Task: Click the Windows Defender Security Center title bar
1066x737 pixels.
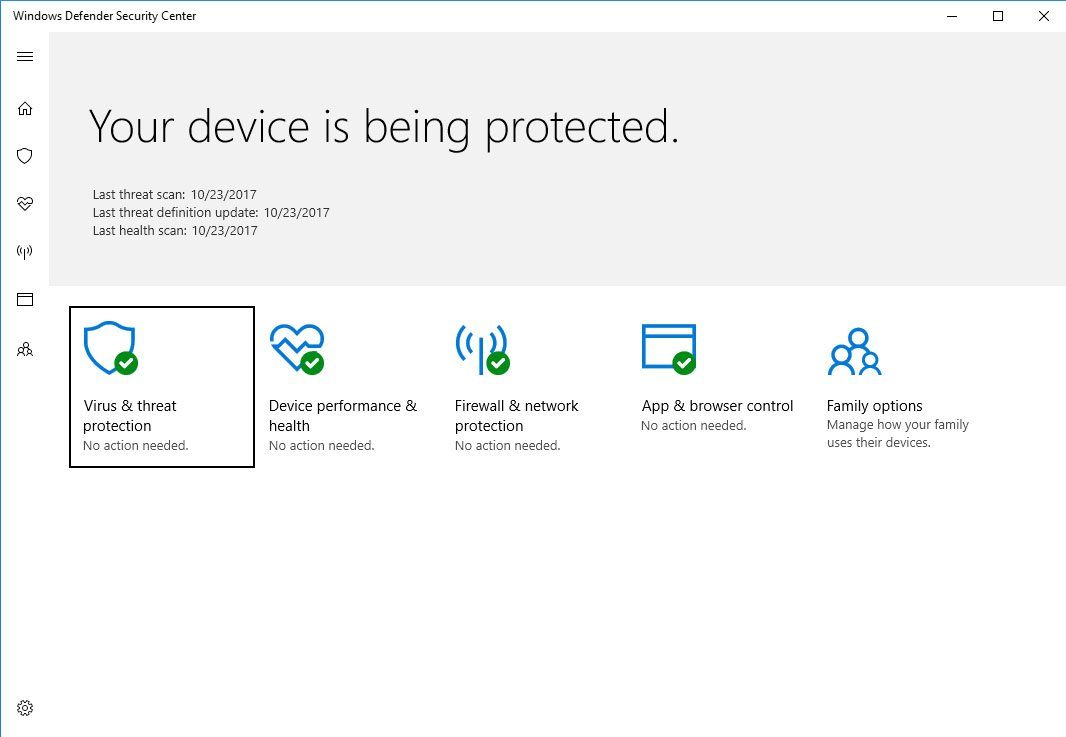Action: coord(104,15)
